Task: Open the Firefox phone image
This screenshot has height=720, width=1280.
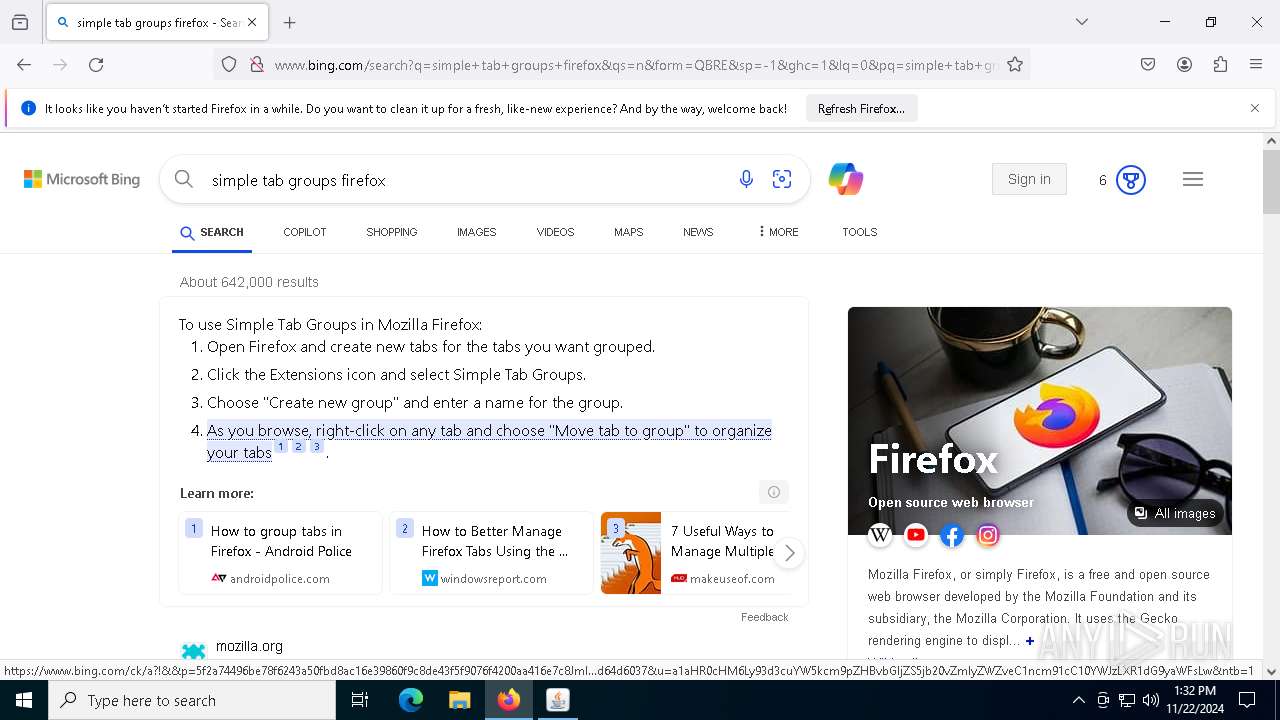Action: click(x=1040, y=420)
